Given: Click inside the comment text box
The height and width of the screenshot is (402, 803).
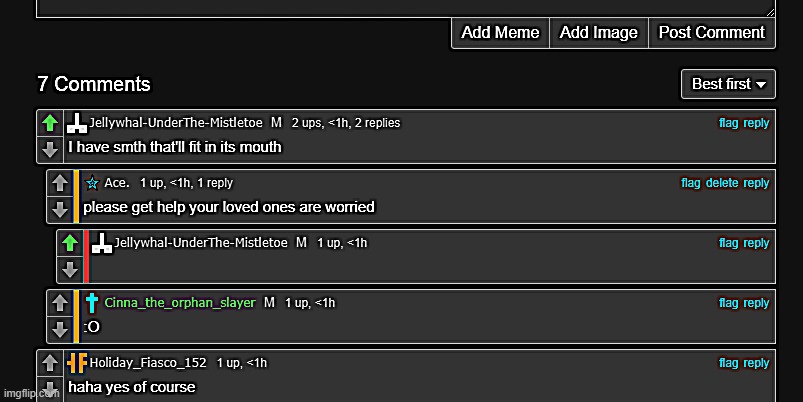Looking at the screenshot, I should click(400, 7).
